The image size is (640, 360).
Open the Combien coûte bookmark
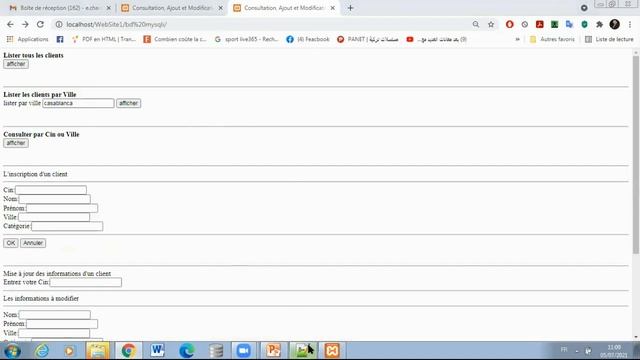[x=175, y=39]
